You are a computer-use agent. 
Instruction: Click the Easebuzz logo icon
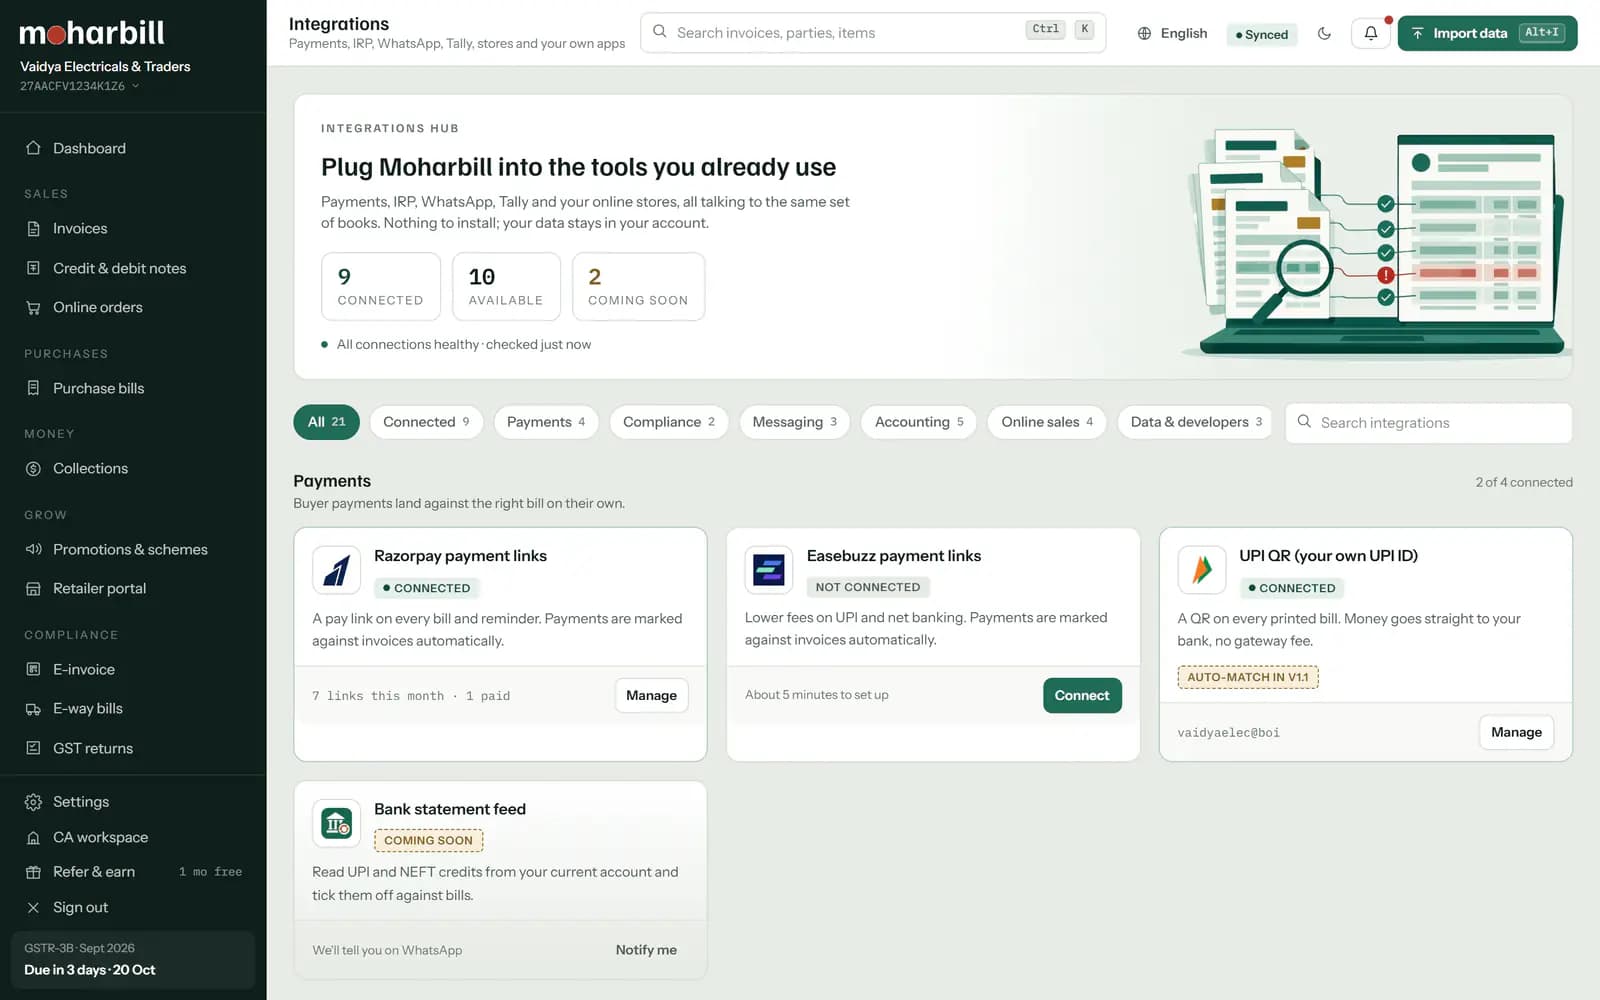click(769, 570)
